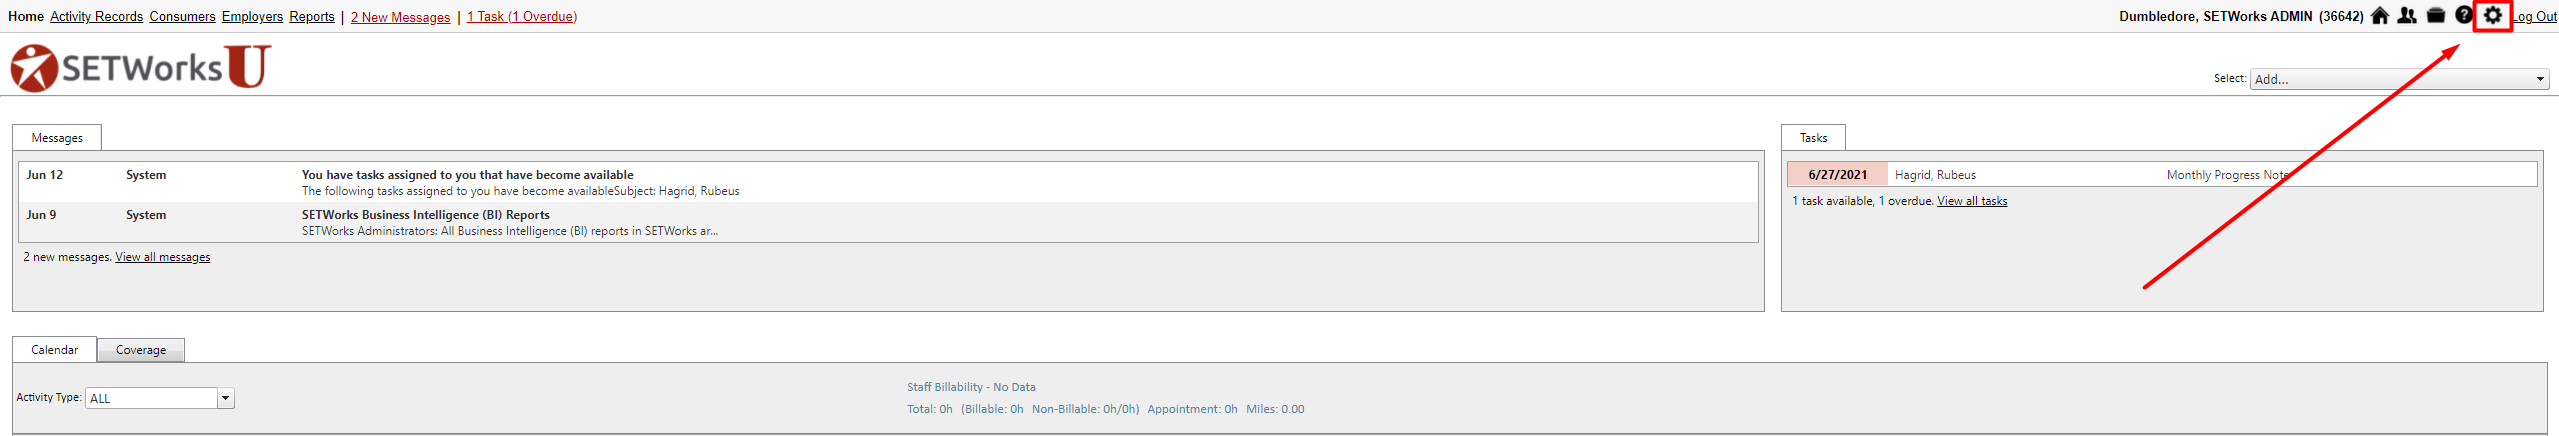The image size is (2559, 436).
Task: Click the 2 New Messages link
Action: pyautogui.click(x=401, y=17)
